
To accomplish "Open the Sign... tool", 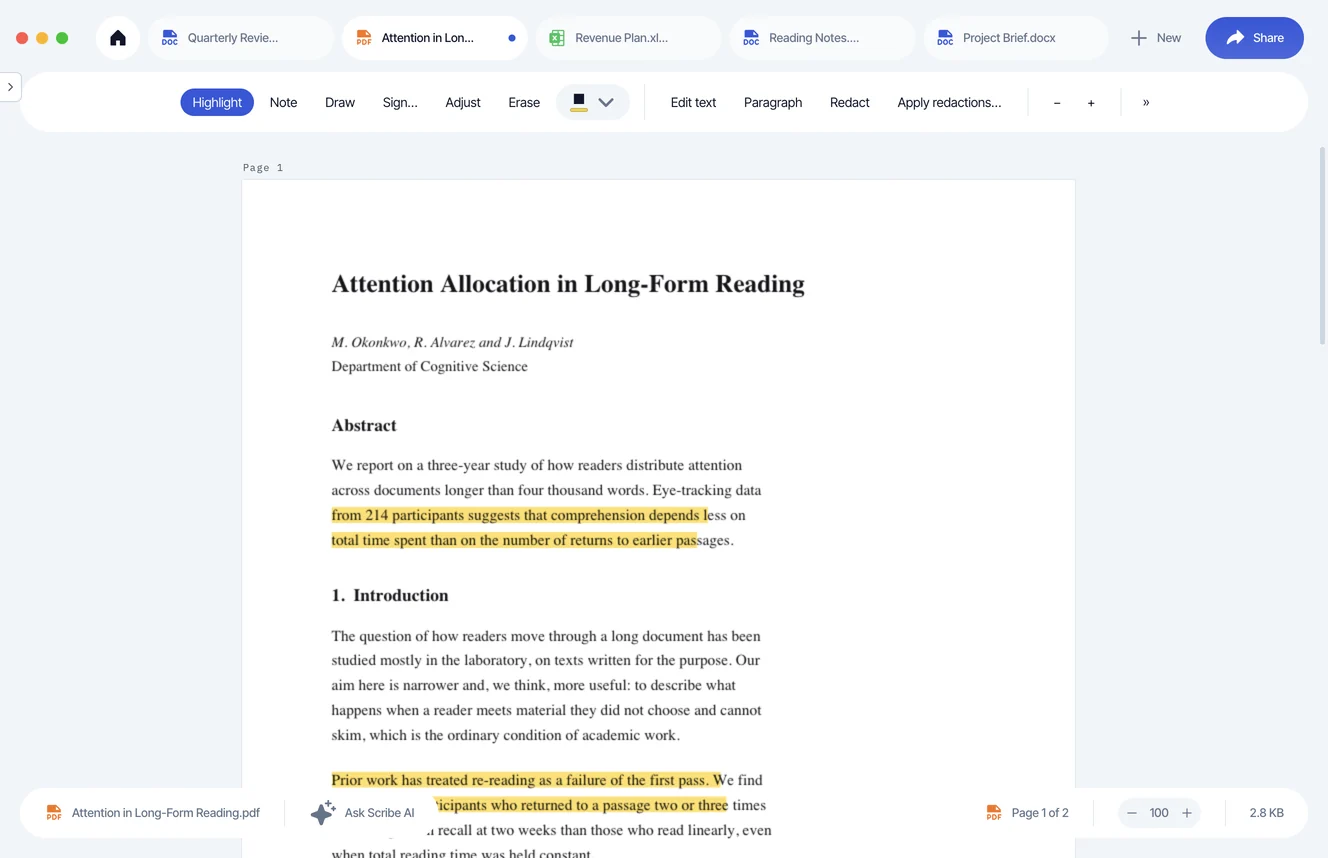I will pos(400,102).
